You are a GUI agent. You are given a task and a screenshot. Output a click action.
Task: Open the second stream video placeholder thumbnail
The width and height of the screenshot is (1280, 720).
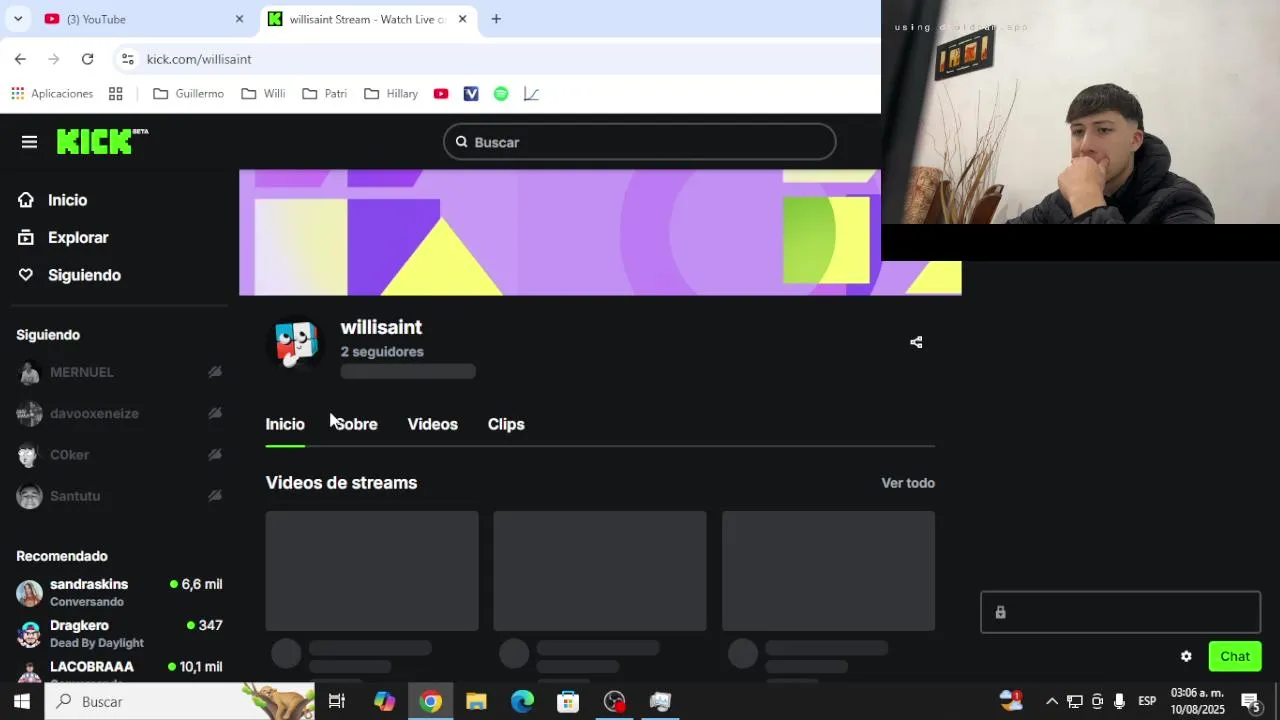600,571
